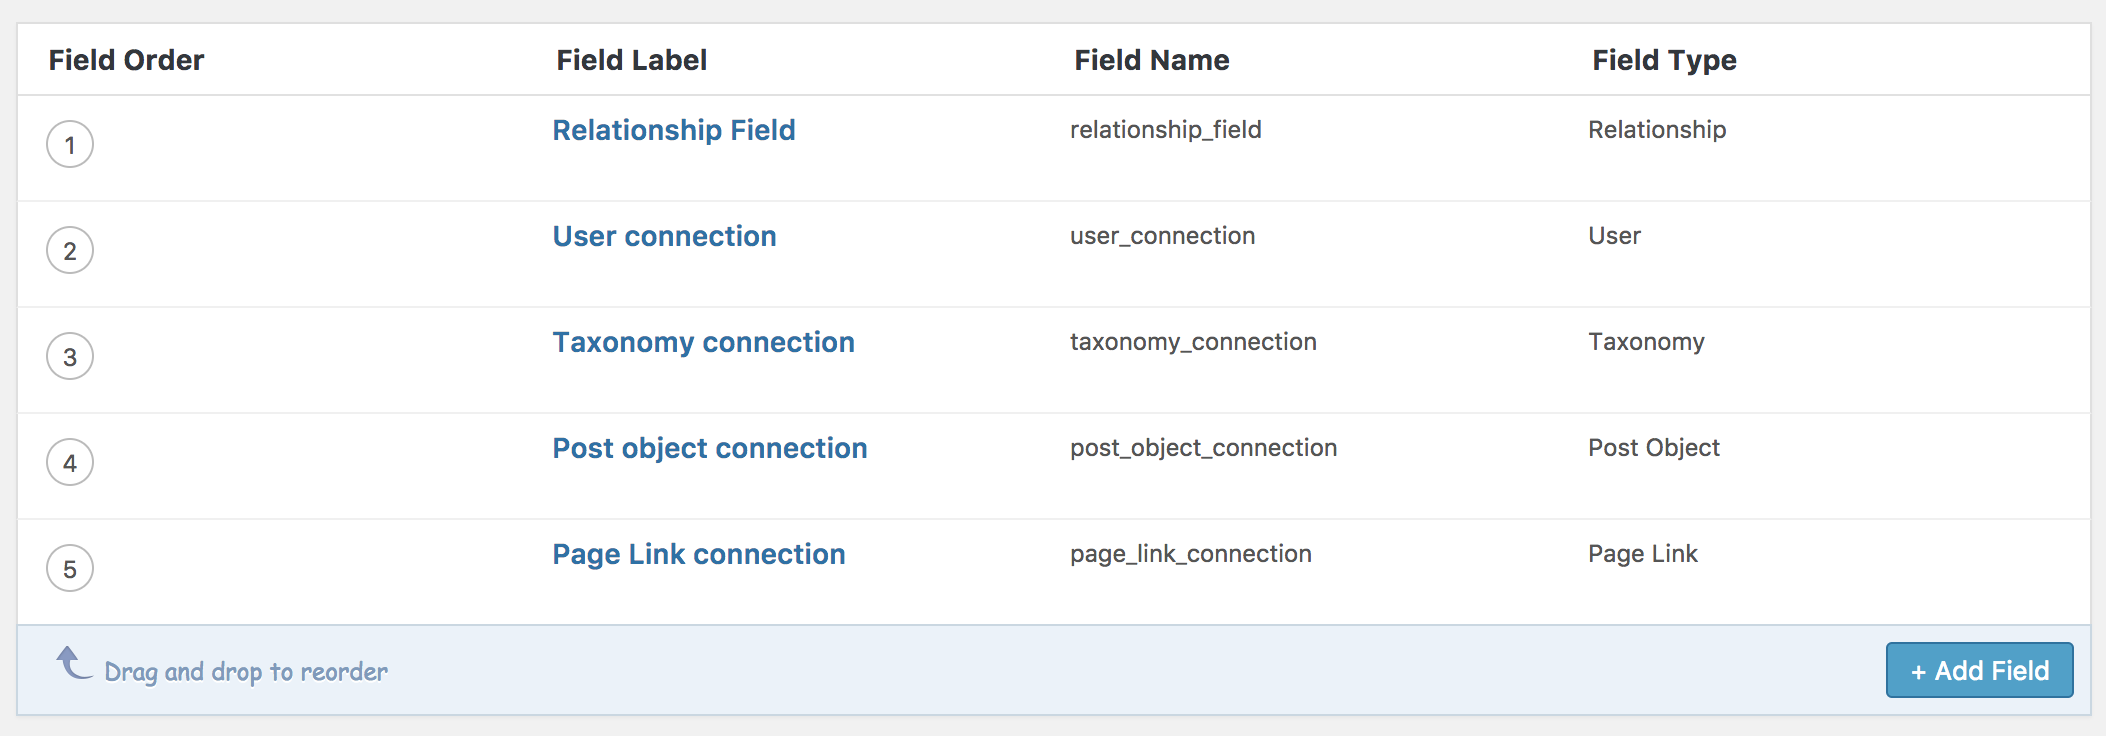Select the order handle numbered 2
The image size is (2106, 736).
coord(70,250)
